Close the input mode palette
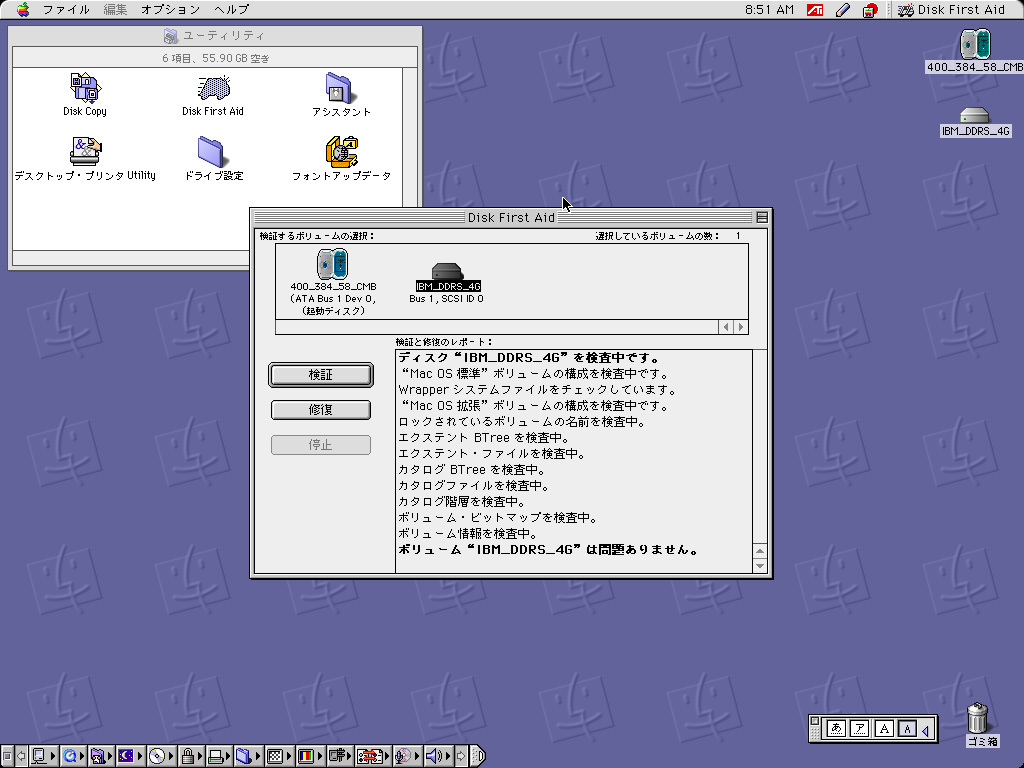The width and height of the screenshot is (1024, 768). [x=814, y=721]
